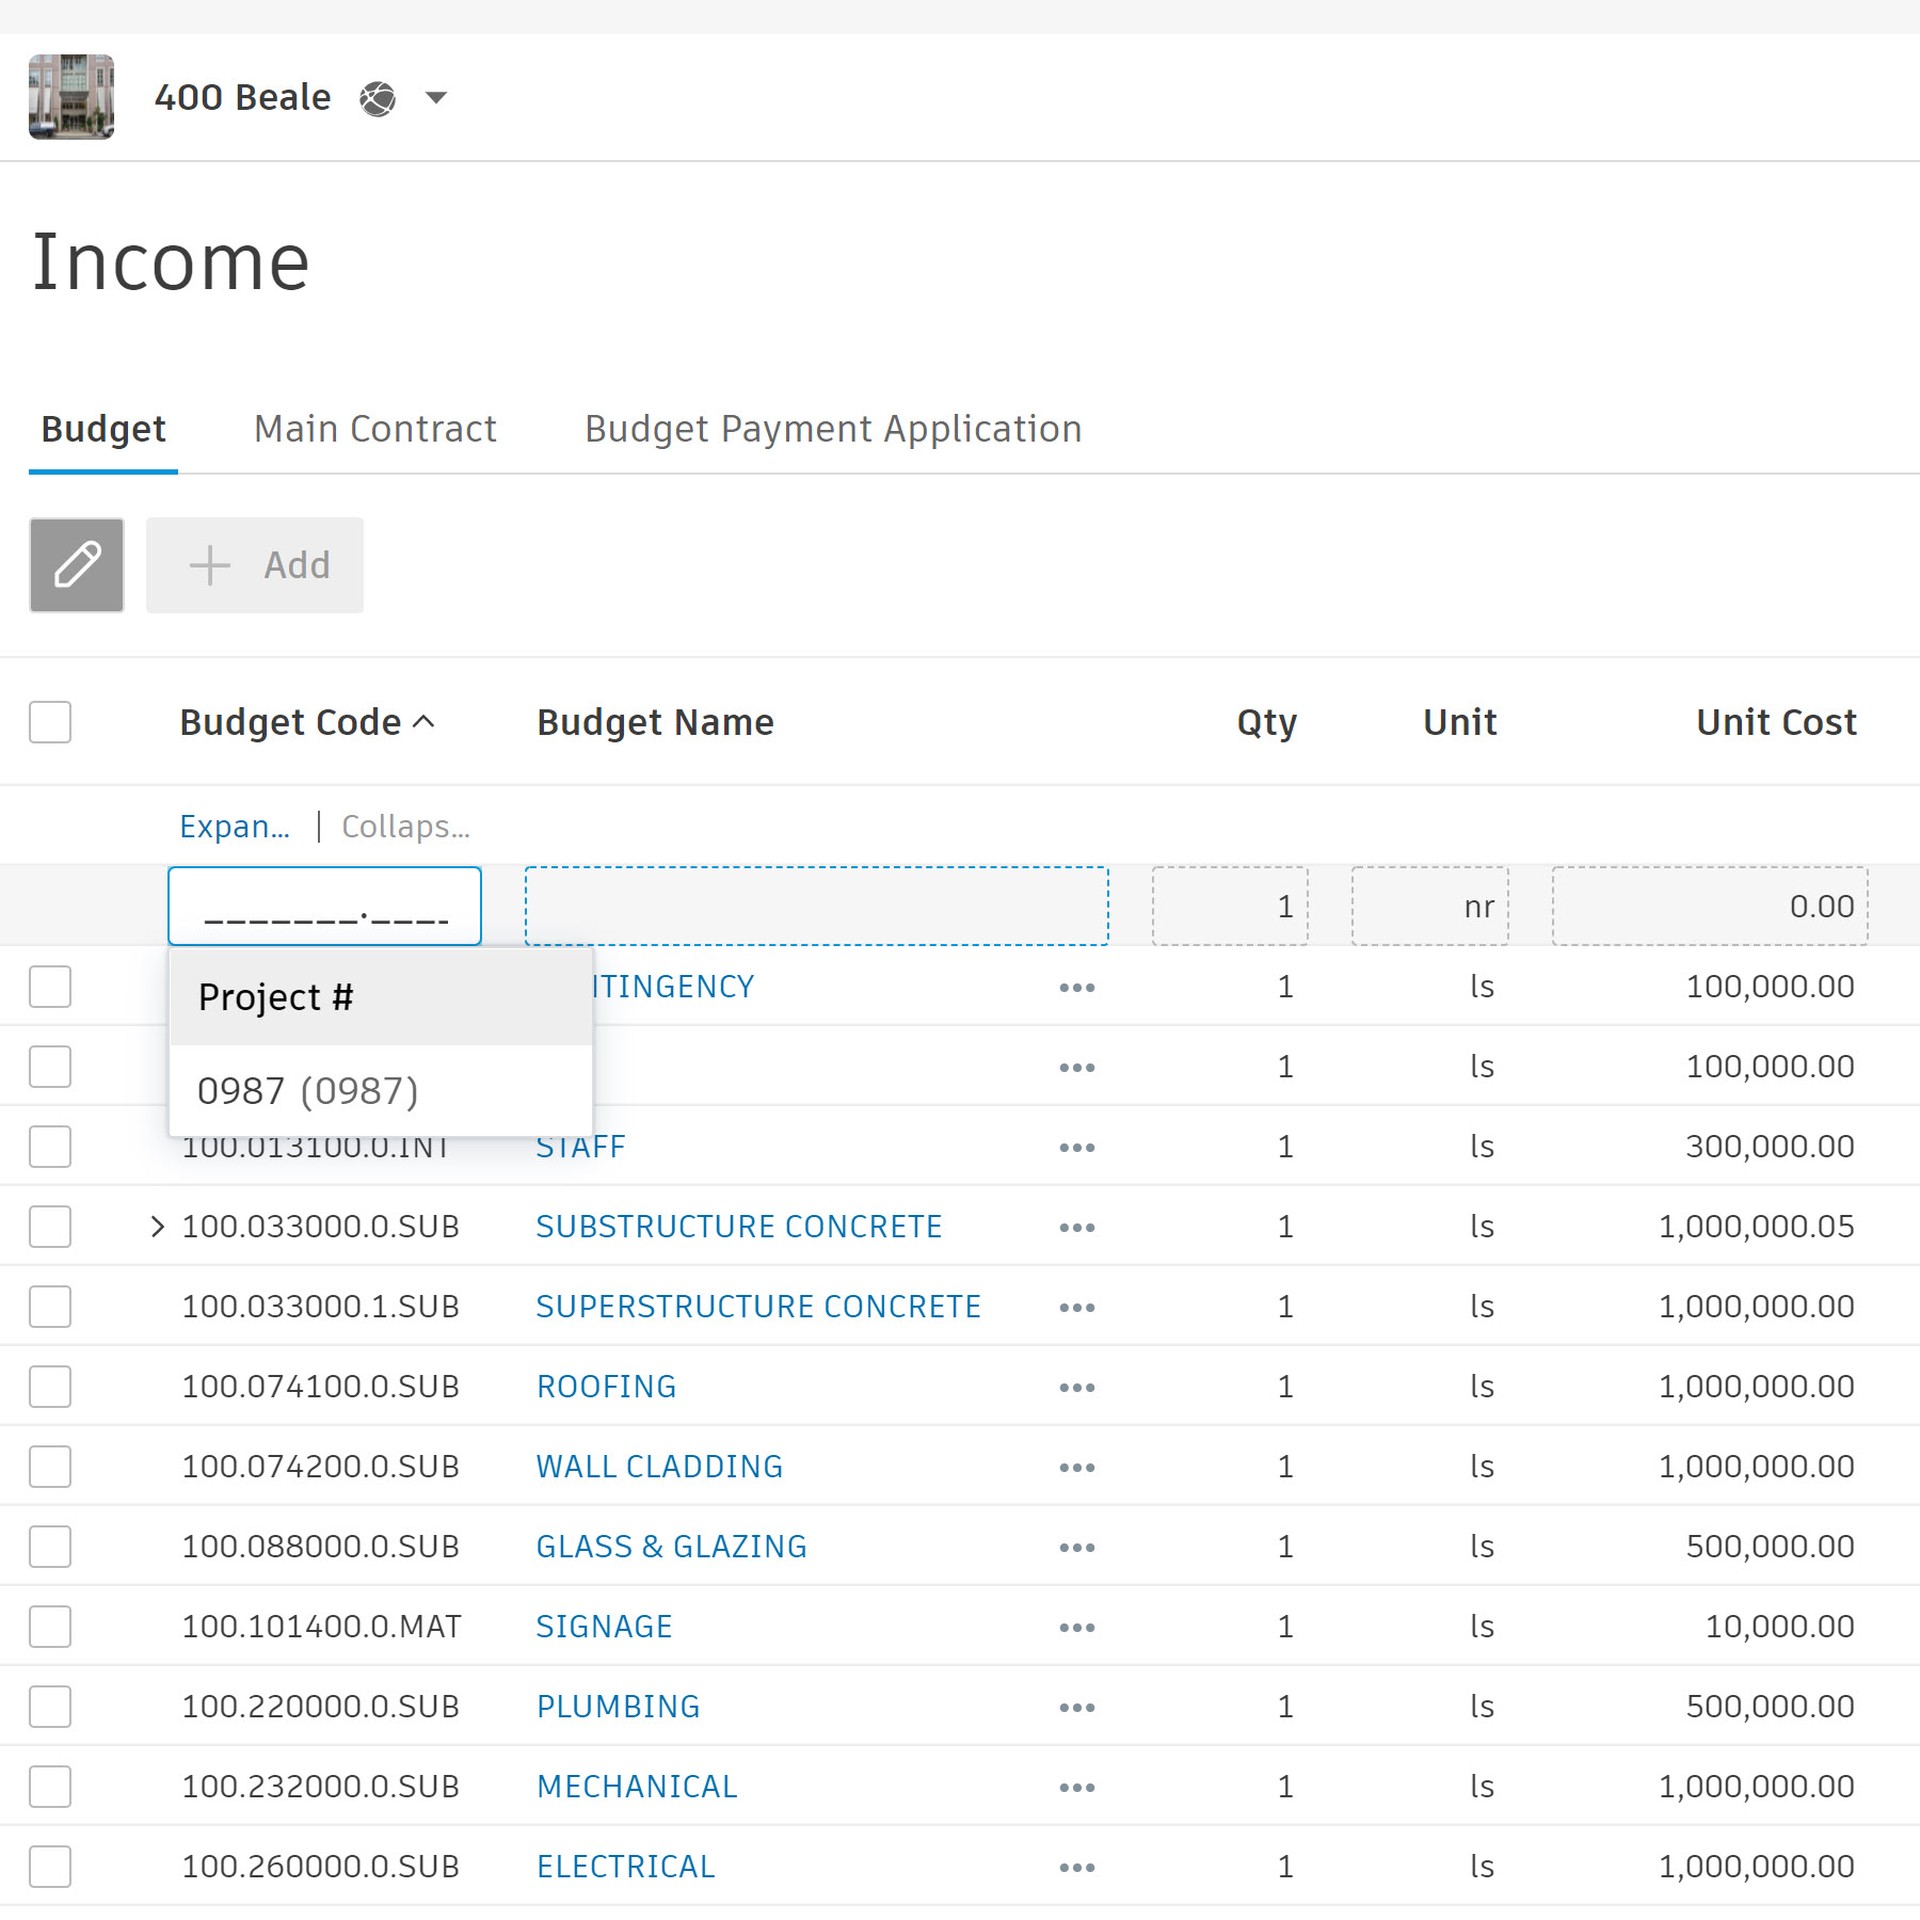Check the checkbox on the WALL CLADDING row
This screenshot has width=1920, height=1920.
point(50,1467)
